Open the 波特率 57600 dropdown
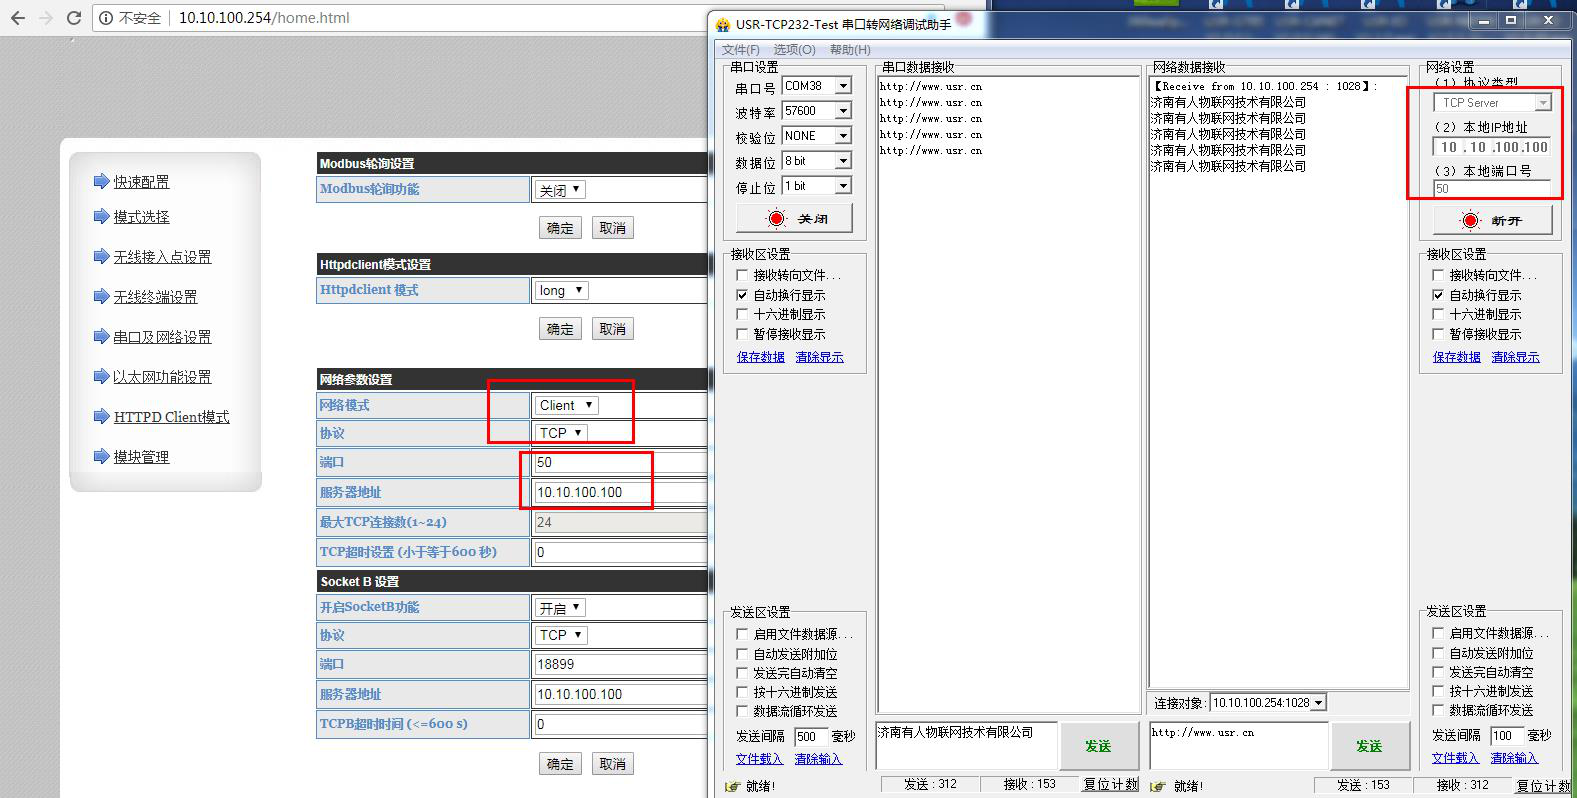 pos(843,111)
